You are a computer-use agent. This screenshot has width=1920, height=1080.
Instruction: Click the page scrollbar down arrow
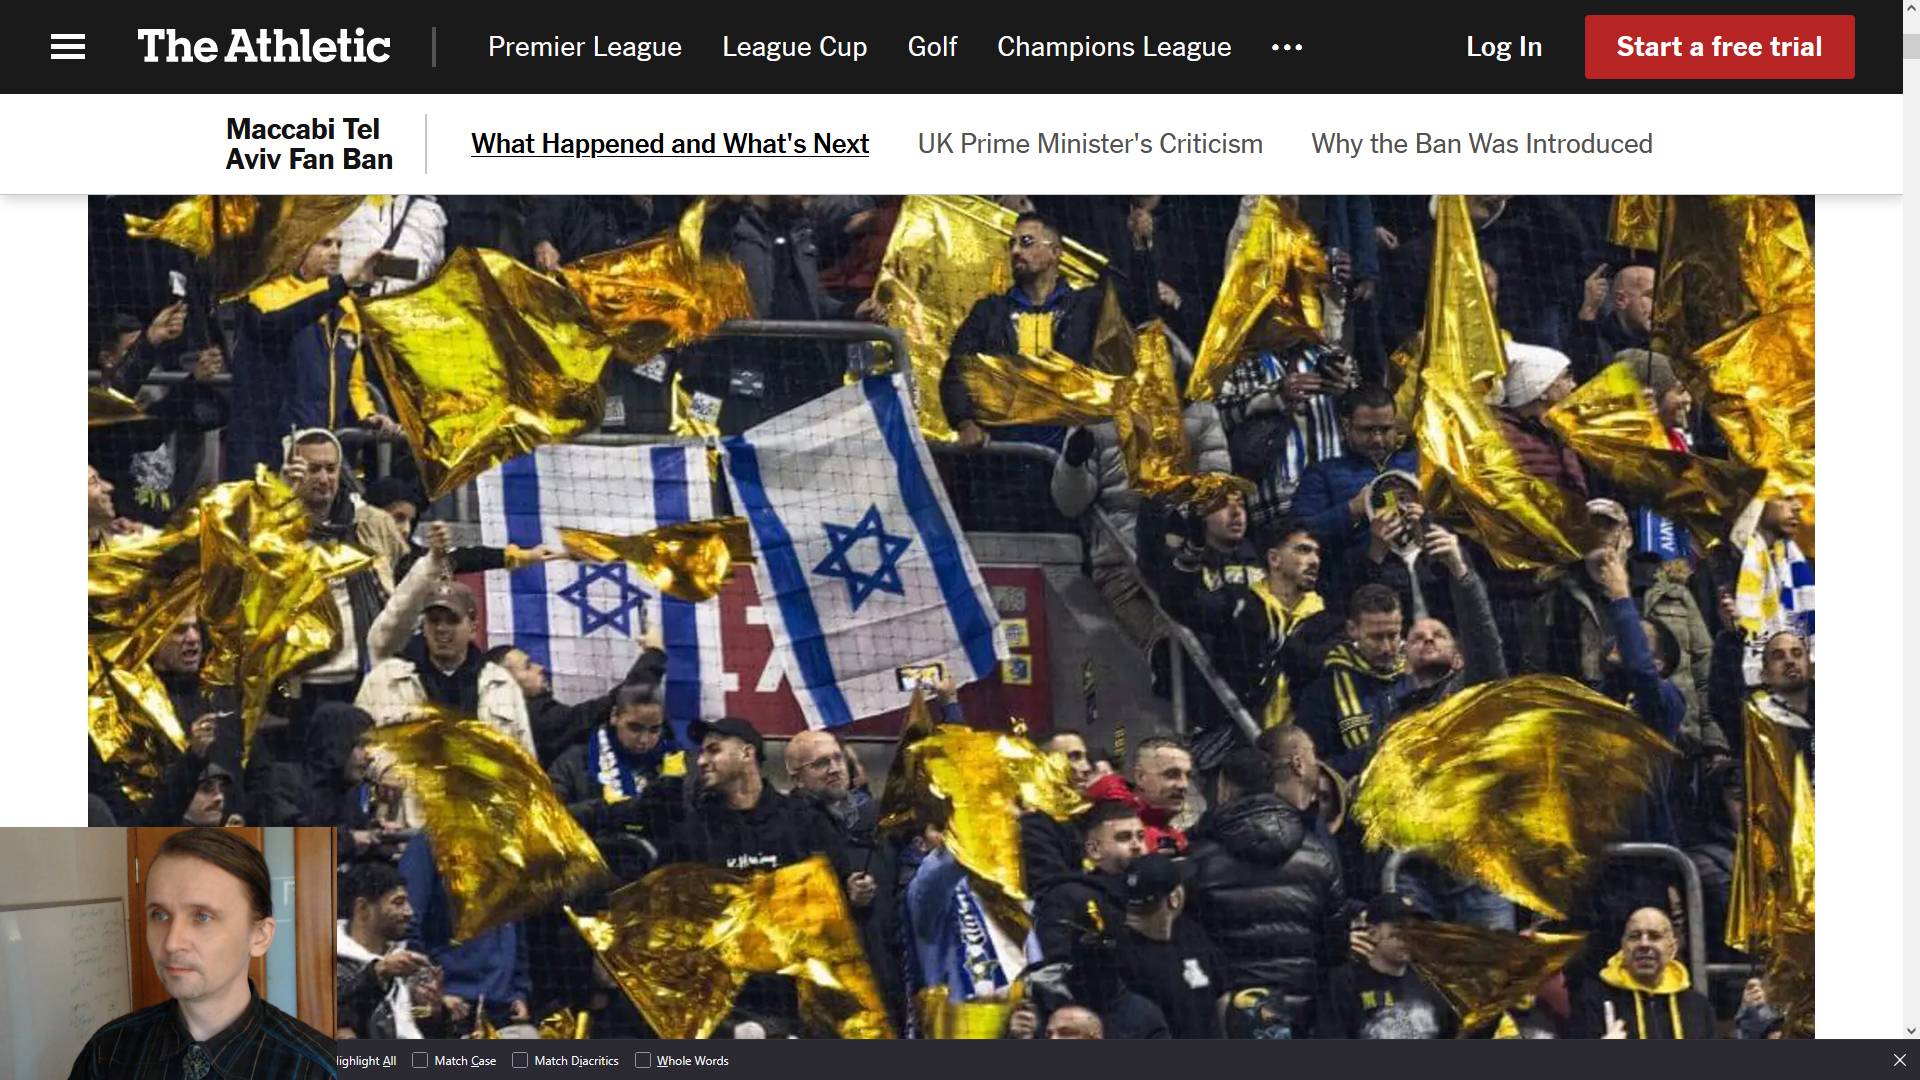(x=1911, y=1030)
